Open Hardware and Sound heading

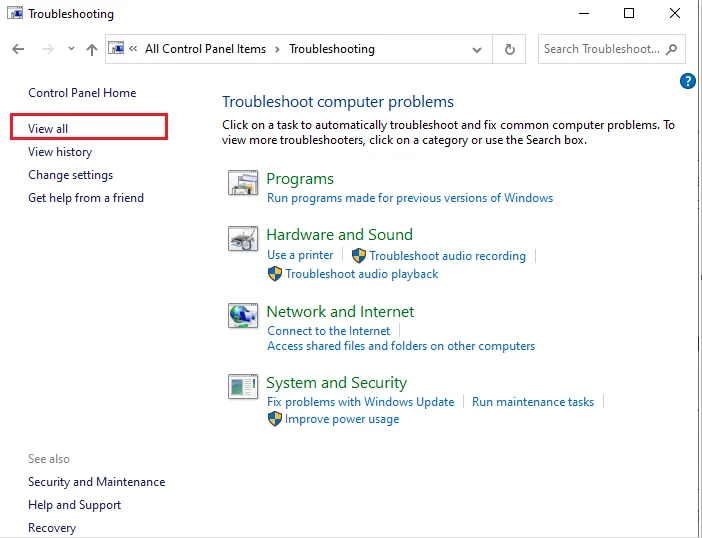(339, 235)
